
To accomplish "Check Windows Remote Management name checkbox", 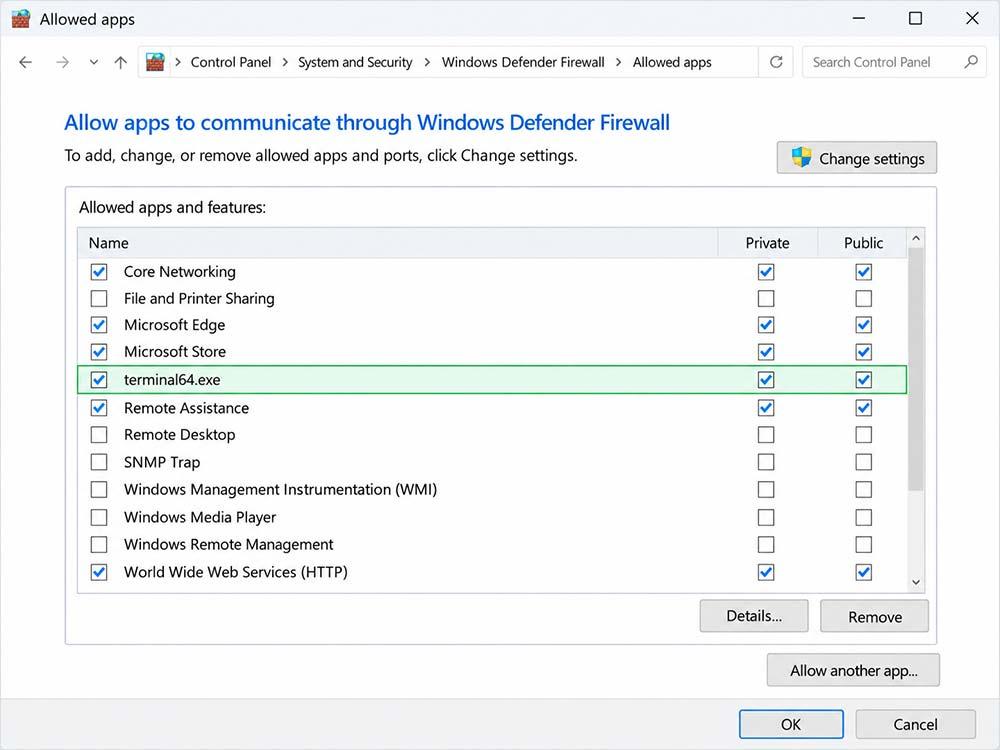I will [x=99, y=545].
